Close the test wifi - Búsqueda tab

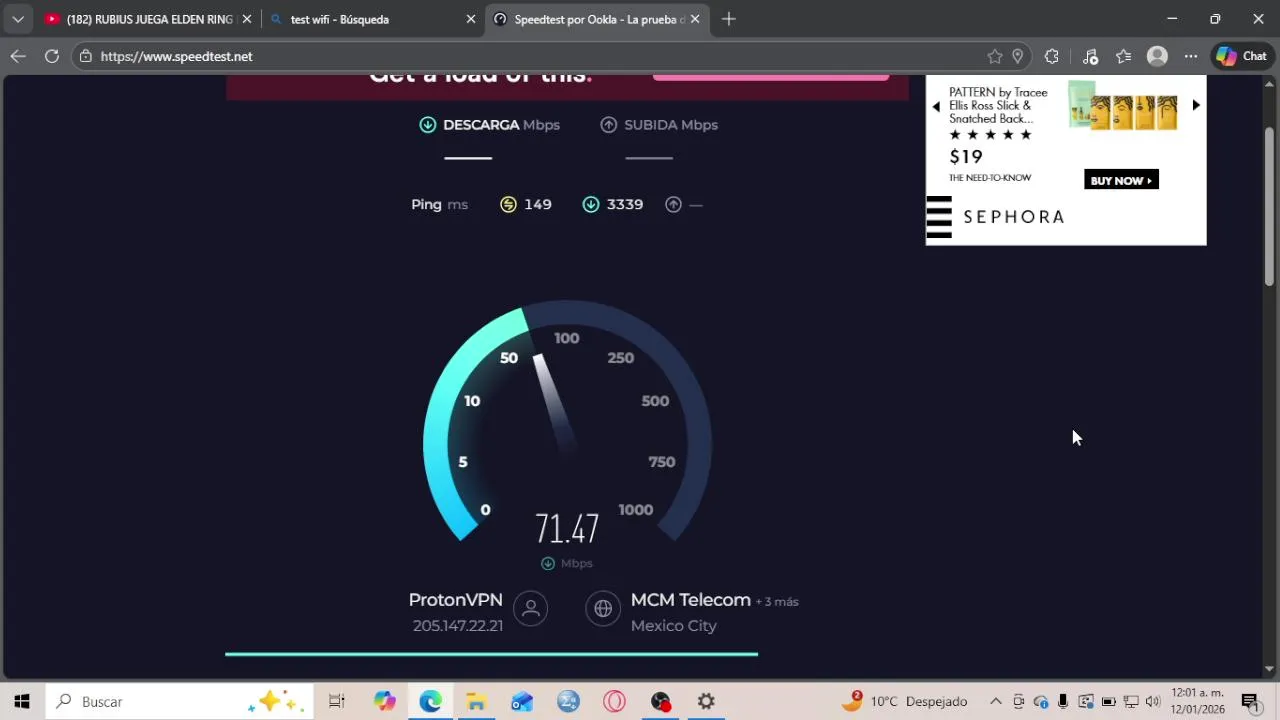point(470,19)
